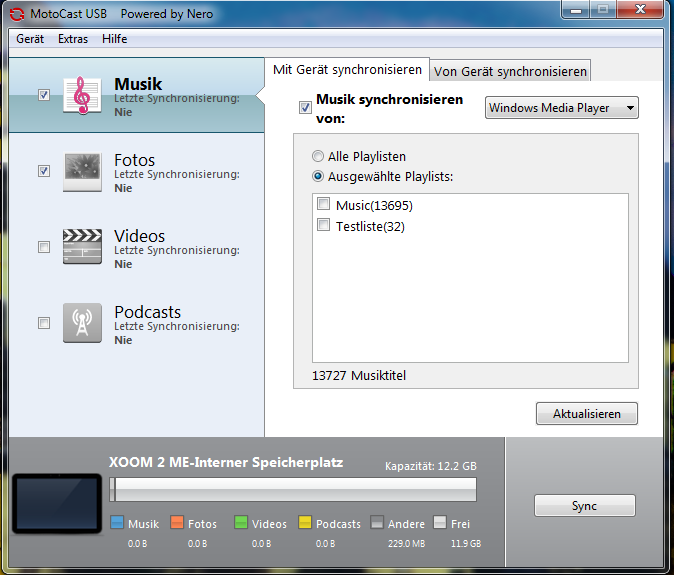The height and width of the screenshot is (575, 674).
Task: Click the green Videos legend swatch
Action: tap(241, 522)
